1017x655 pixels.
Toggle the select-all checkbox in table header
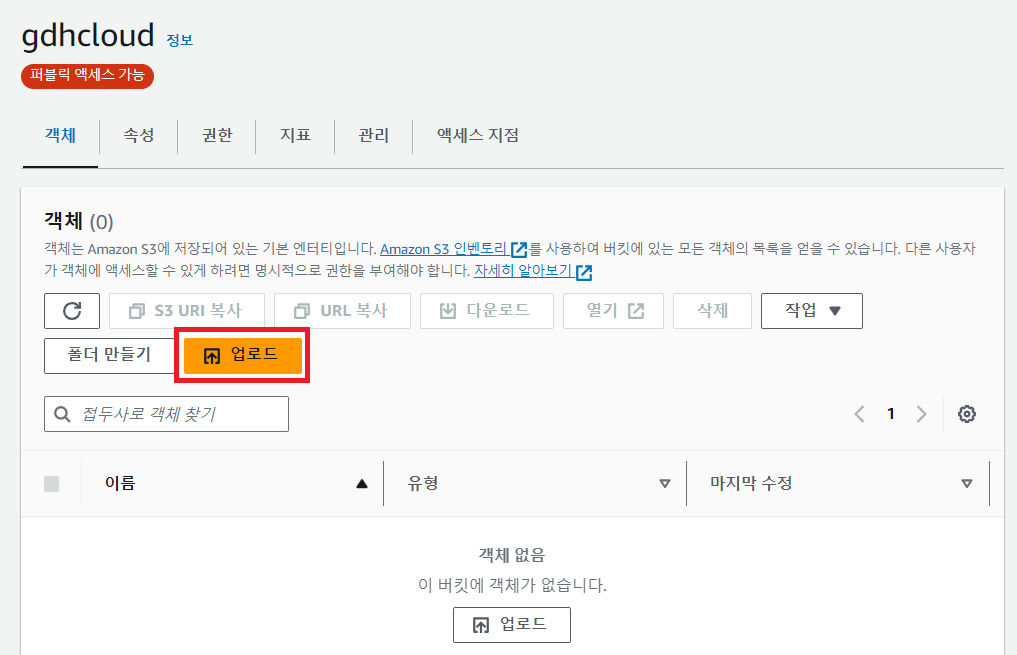pos(51,483)
